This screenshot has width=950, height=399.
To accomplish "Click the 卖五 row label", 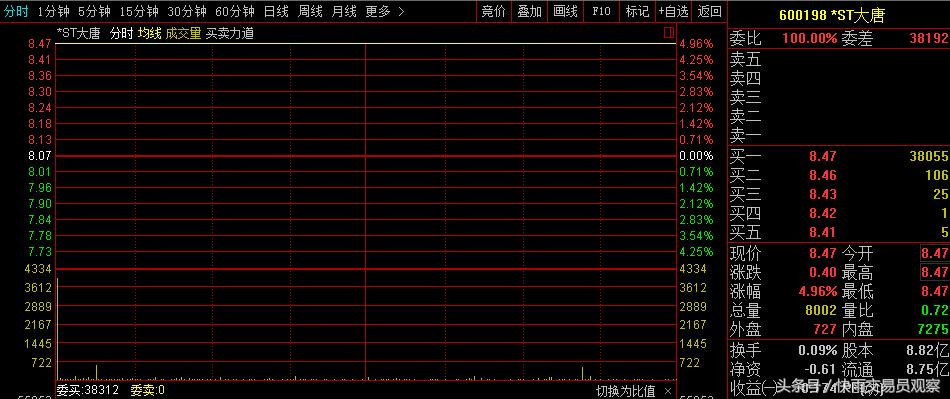I will pos(746,59).
